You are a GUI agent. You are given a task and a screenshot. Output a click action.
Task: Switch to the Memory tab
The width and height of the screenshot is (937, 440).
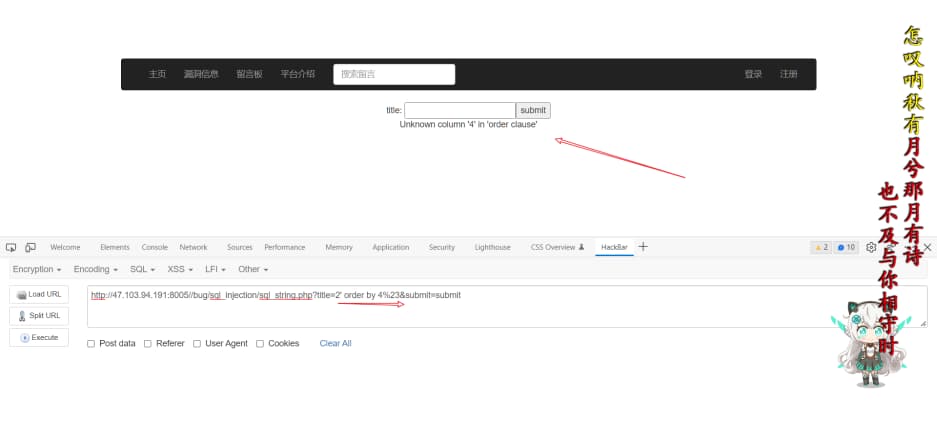click(339, 248)
